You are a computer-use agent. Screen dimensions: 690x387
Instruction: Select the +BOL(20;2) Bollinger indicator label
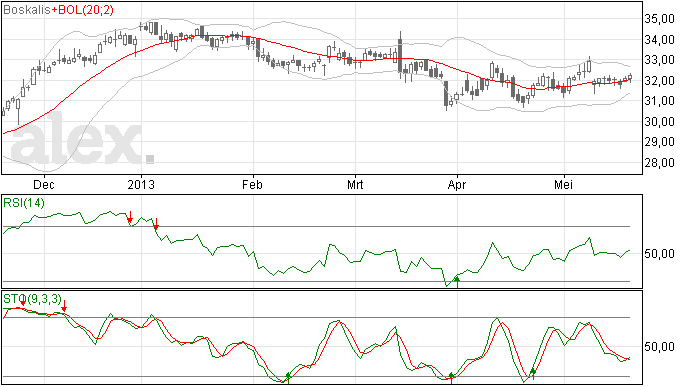(82, 10)
